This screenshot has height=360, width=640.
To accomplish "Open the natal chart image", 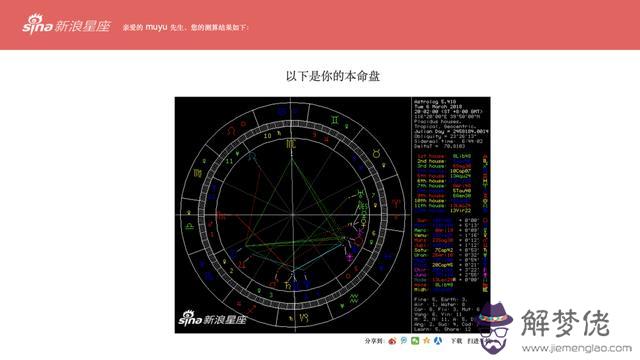I will 333,215.
